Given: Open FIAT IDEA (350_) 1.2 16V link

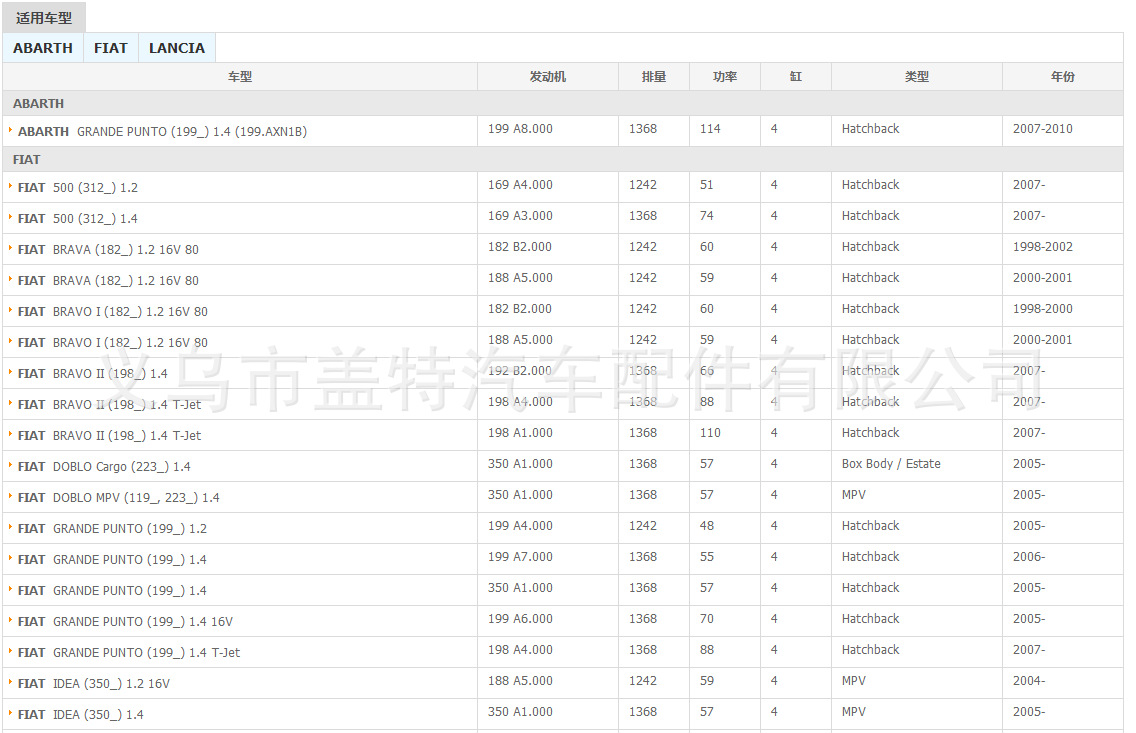Looking at the screenshot, I should coord(93,684).
